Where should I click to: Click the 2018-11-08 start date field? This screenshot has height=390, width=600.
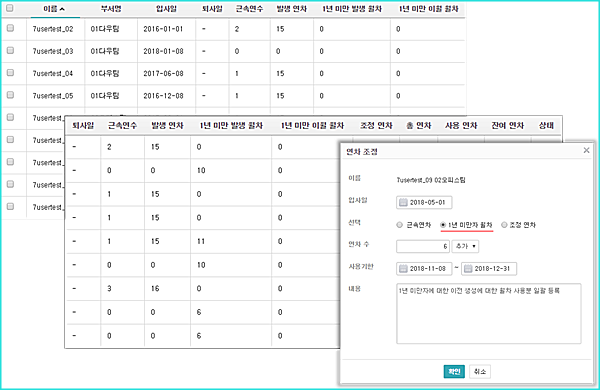point(424,269)
